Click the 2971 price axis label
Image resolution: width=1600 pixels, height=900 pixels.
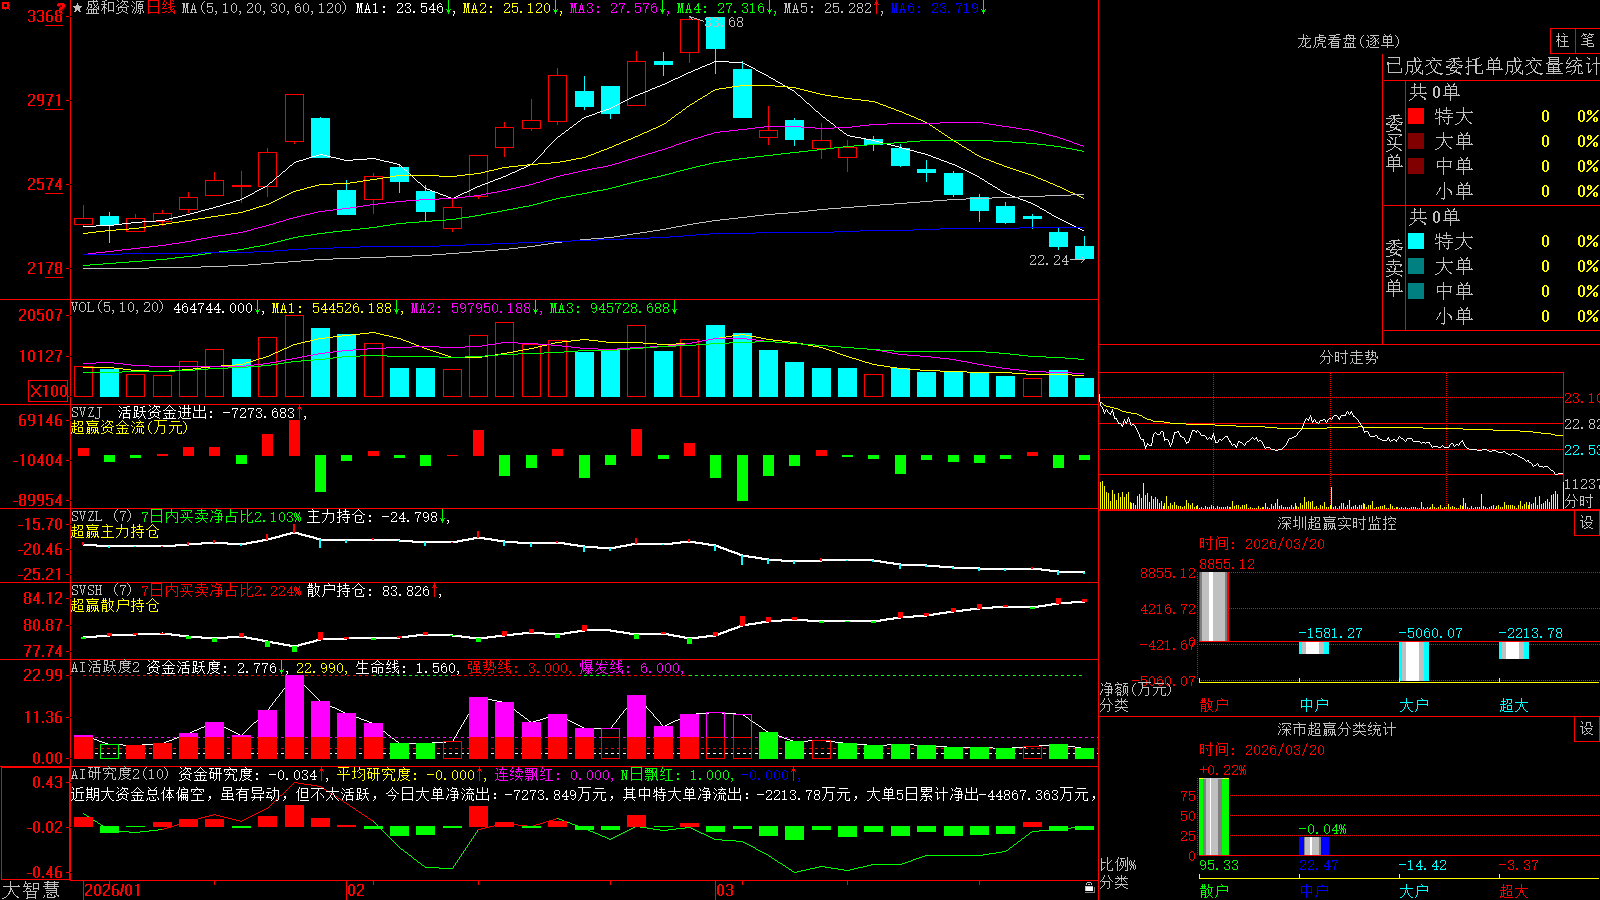[x=45, y=100]
